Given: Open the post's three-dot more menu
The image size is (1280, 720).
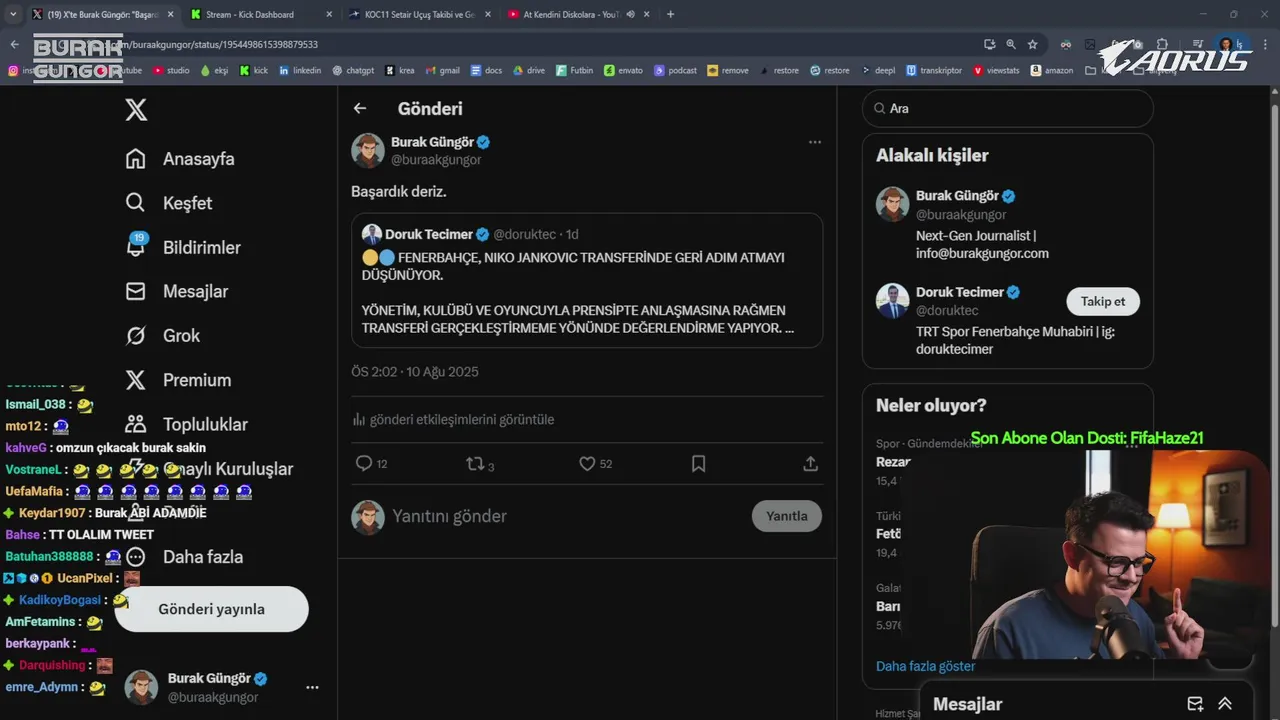Looking at the screenshot, I should tap(814, 142).
